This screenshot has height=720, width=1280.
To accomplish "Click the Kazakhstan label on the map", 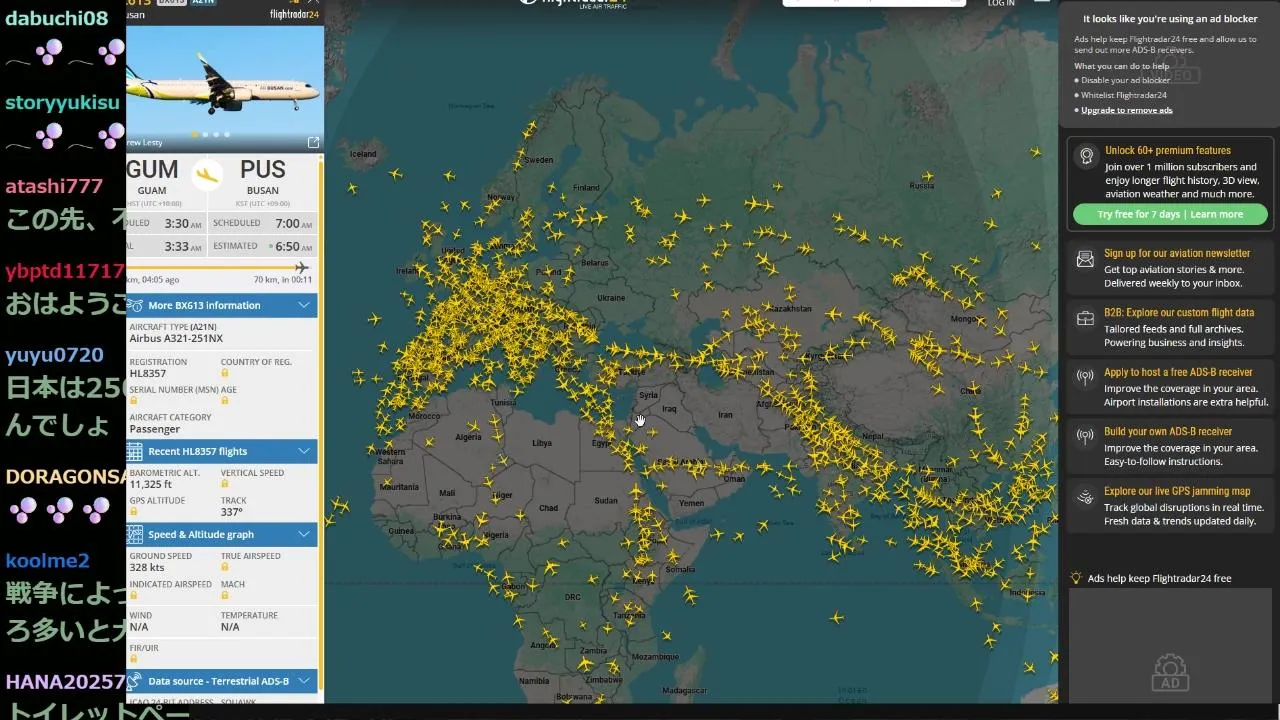I will click(x=792, y=309).
